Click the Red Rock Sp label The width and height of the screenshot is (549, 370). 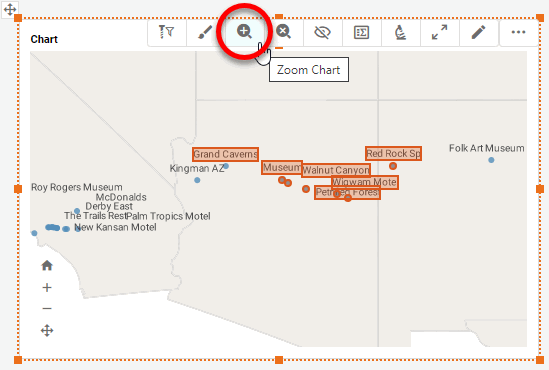pos(394,153)
